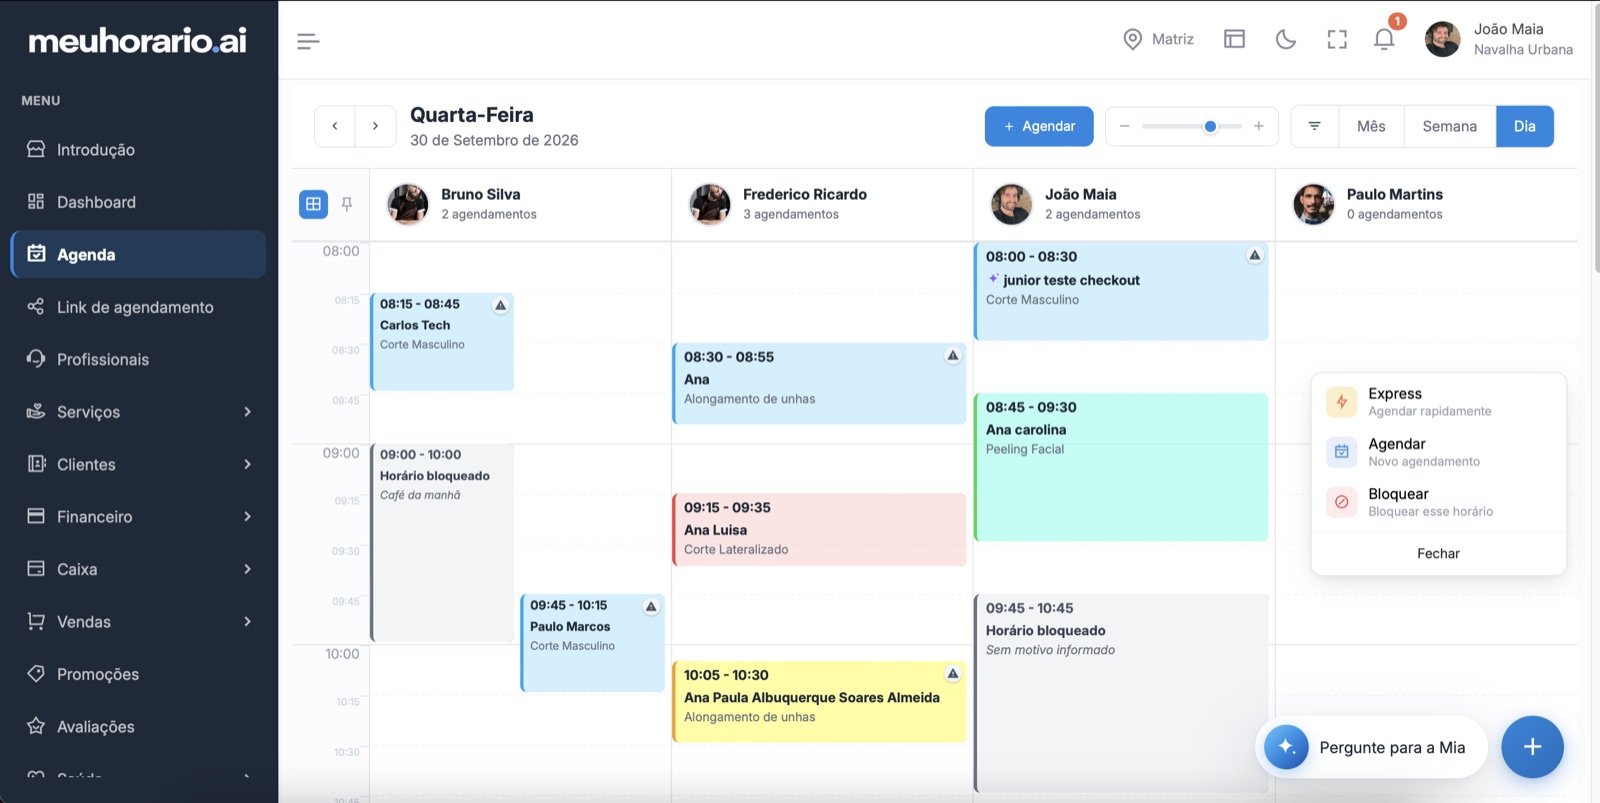The image size is (1600, 803).
Task: Open junior teste checkout appointment
Action: (1121, 291)
